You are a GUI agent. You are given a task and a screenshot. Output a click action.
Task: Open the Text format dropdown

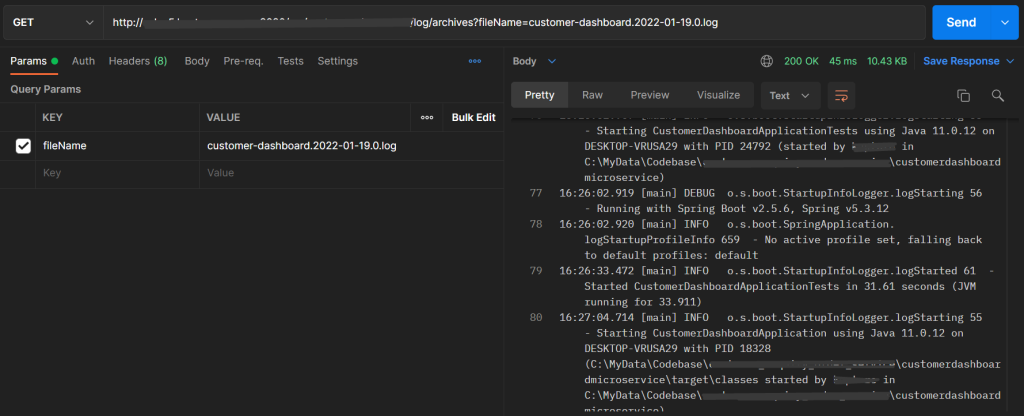(x=790, y=96)
